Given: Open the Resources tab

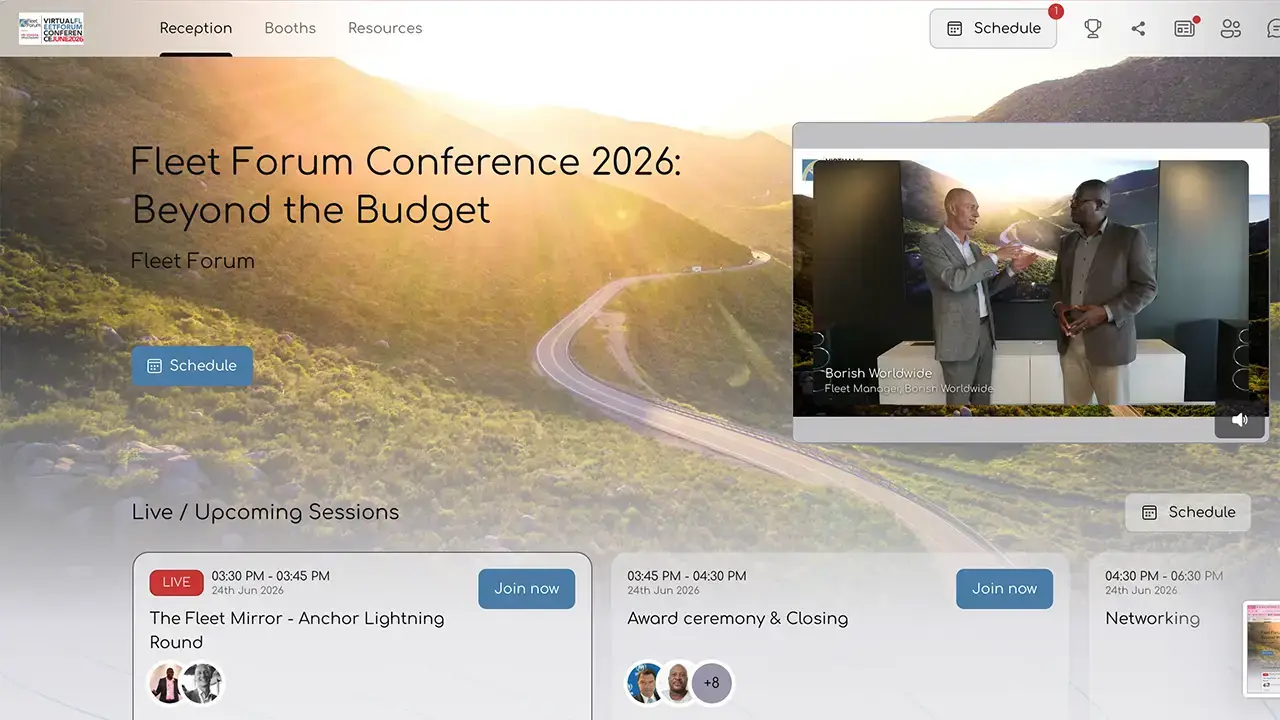Looking at the screenshot, I should coord(385,28).
